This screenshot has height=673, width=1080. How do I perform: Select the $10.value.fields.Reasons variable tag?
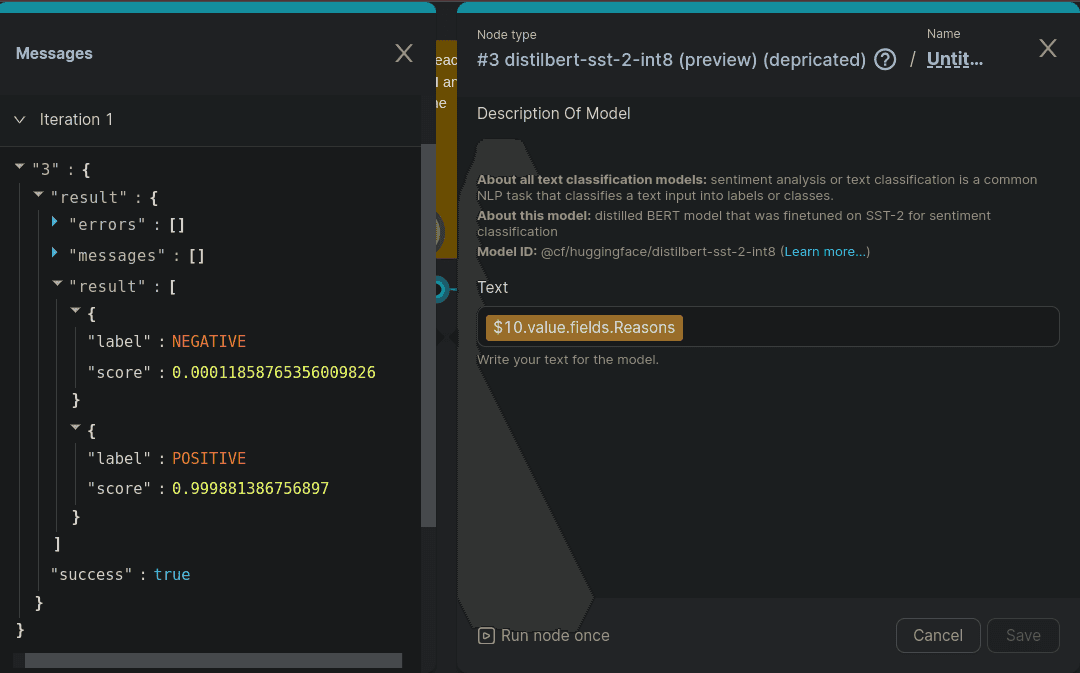pos(584,327)
